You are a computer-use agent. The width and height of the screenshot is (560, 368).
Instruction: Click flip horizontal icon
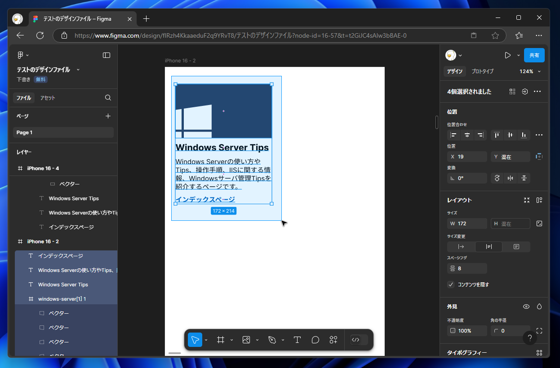(510, 178)
